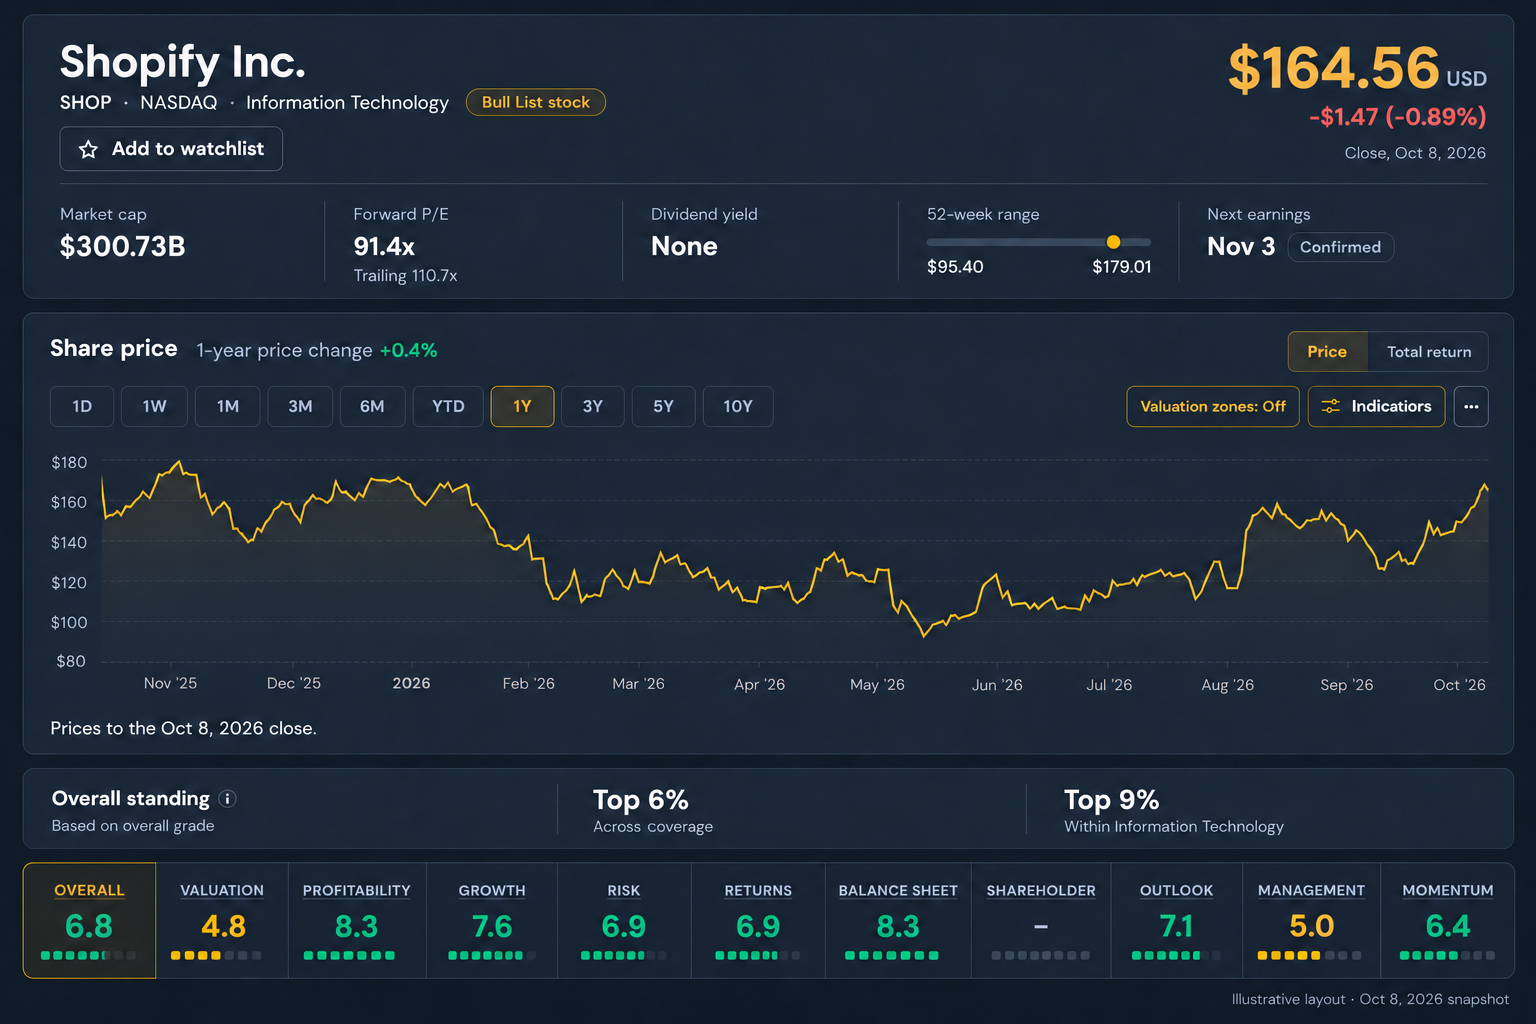Select the 1W time range
Screen dimensions: 1536x1024
[154, 406]
